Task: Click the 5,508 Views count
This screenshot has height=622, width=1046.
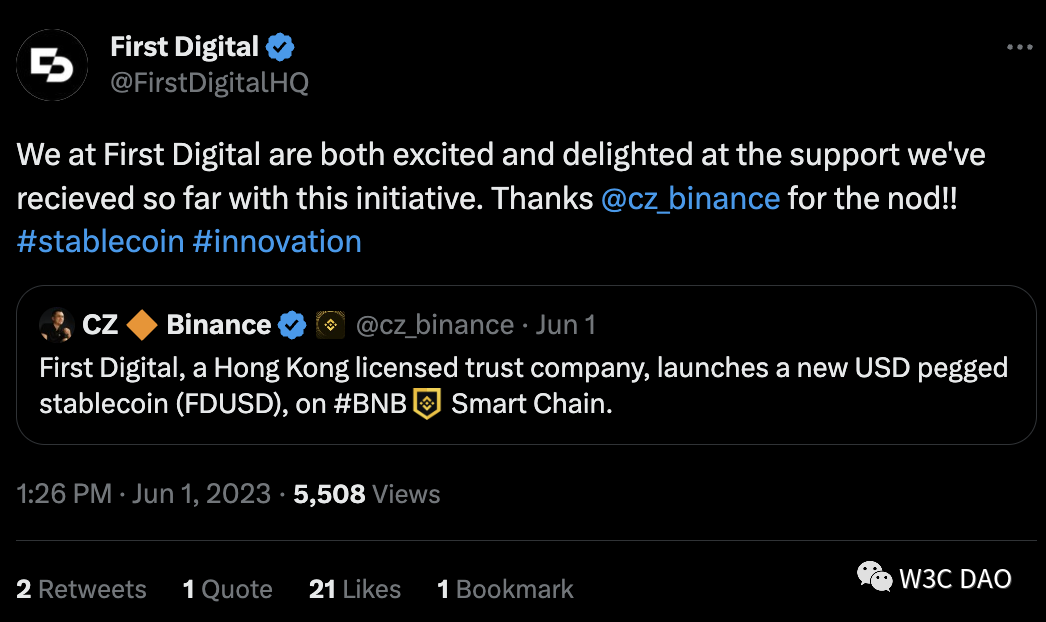Action: [x=367, y=494]
